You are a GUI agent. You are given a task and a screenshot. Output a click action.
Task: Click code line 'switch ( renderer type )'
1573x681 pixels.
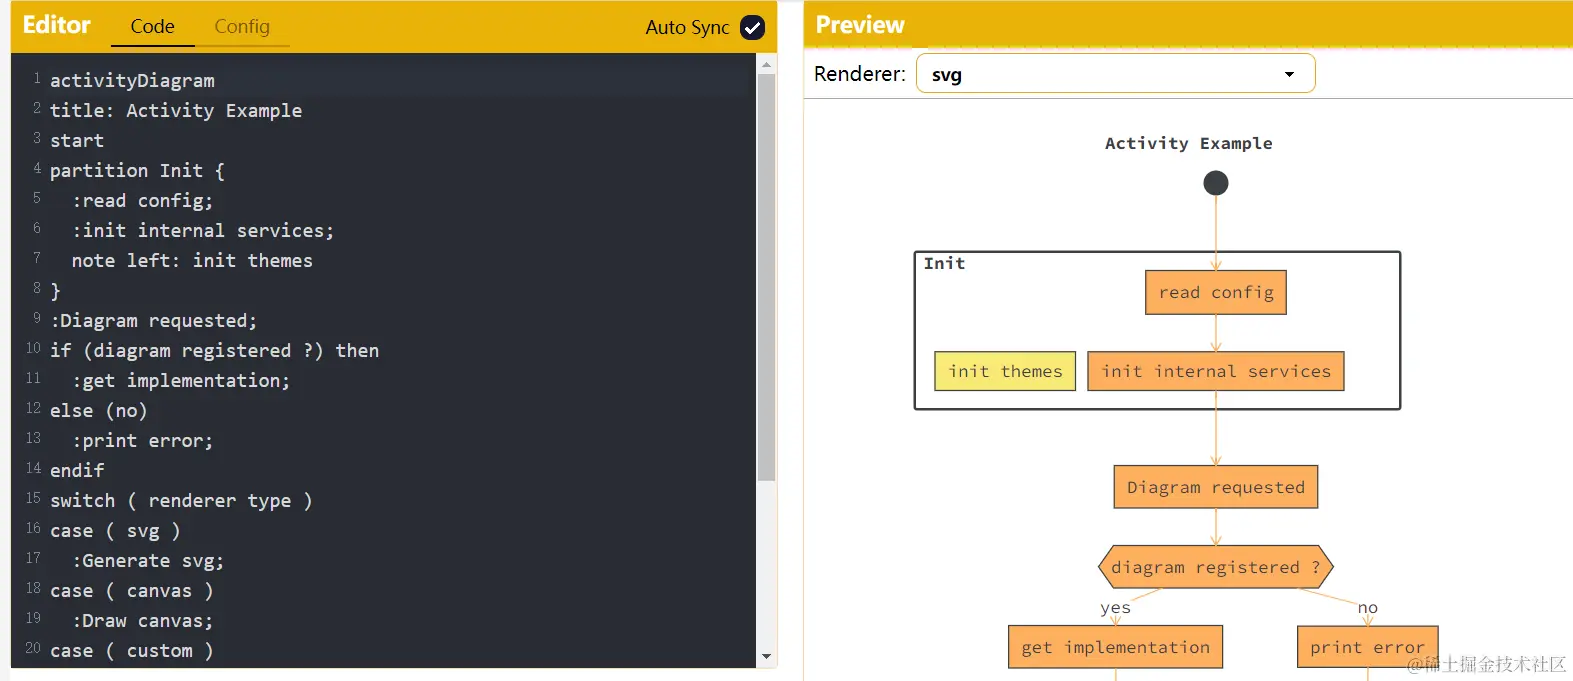[x=181, y=500]
